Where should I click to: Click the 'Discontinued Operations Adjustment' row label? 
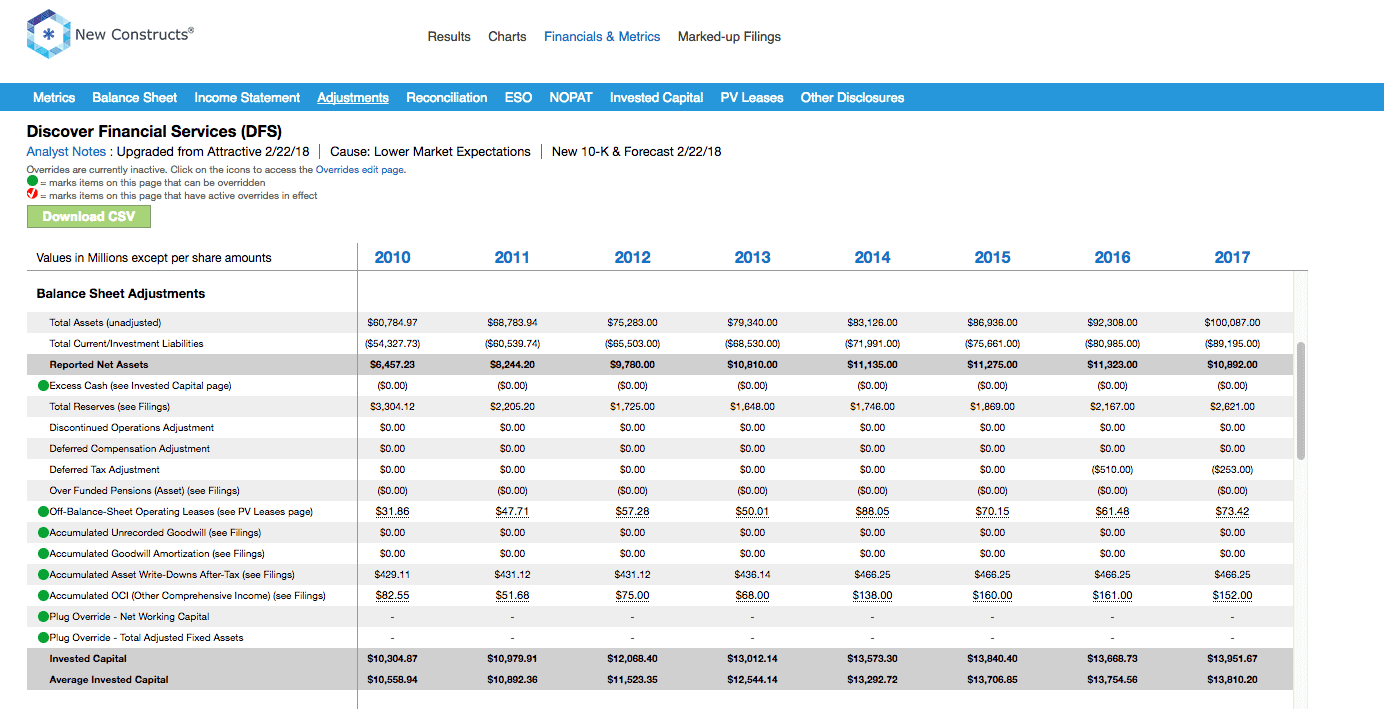coord(130,427)
